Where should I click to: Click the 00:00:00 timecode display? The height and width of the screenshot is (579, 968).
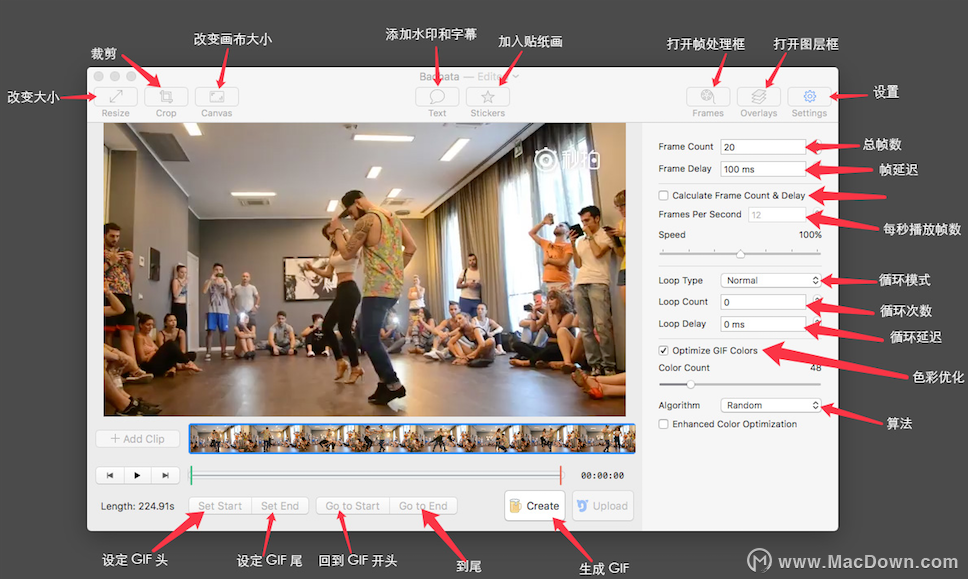click(603, 475)
